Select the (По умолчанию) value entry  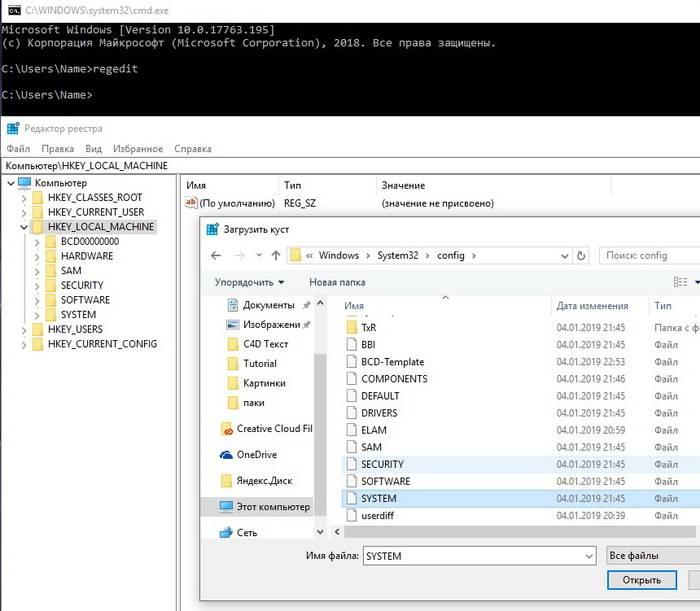[237, 204]
